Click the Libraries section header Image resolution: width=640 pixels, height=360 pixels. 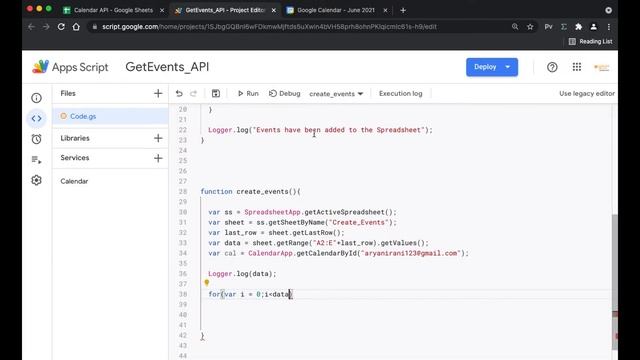click(75, 138)
